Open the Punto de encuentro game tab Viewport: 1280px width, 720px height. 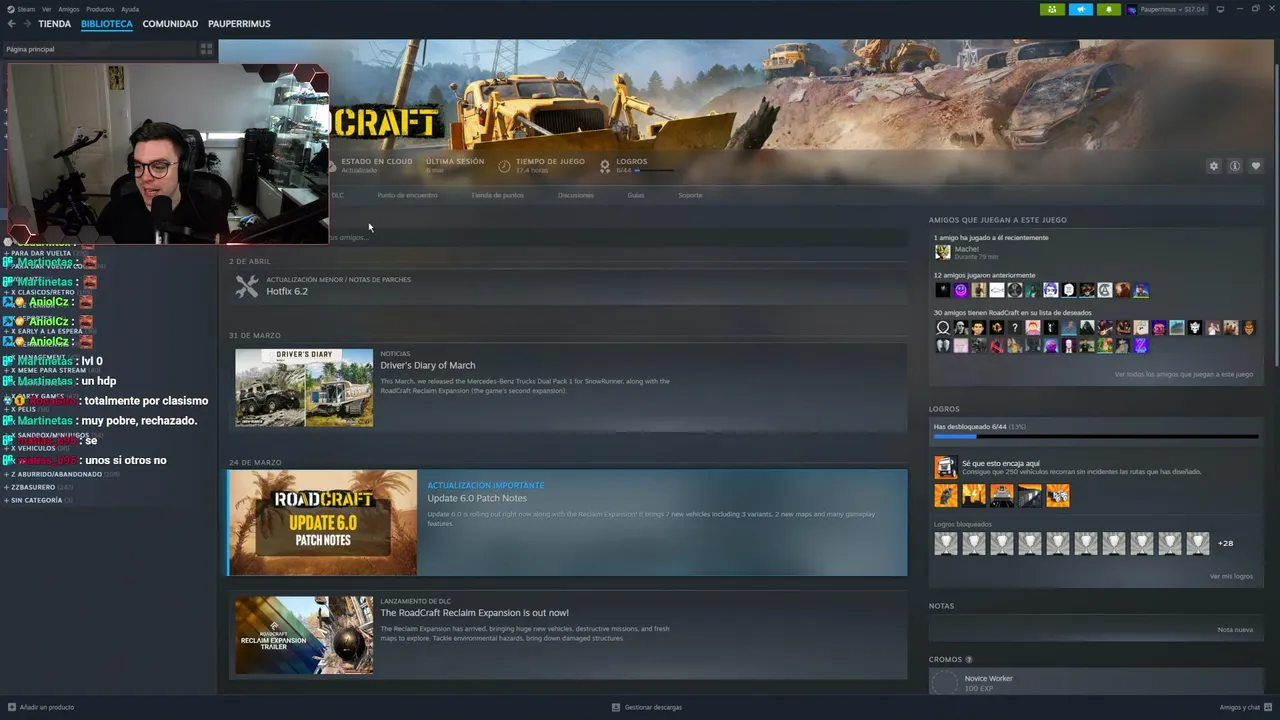tap(407, 195)
